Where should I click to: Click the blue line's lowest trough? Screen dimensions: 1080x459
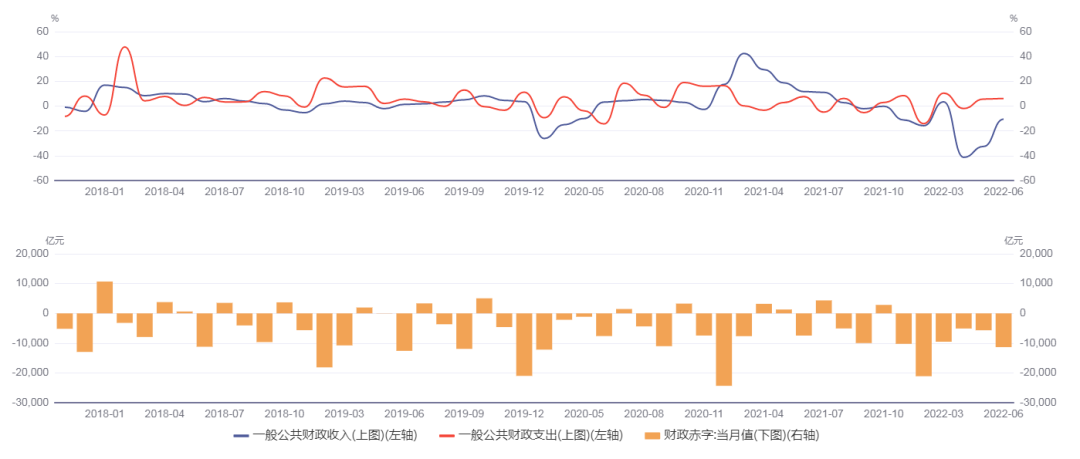964,157
